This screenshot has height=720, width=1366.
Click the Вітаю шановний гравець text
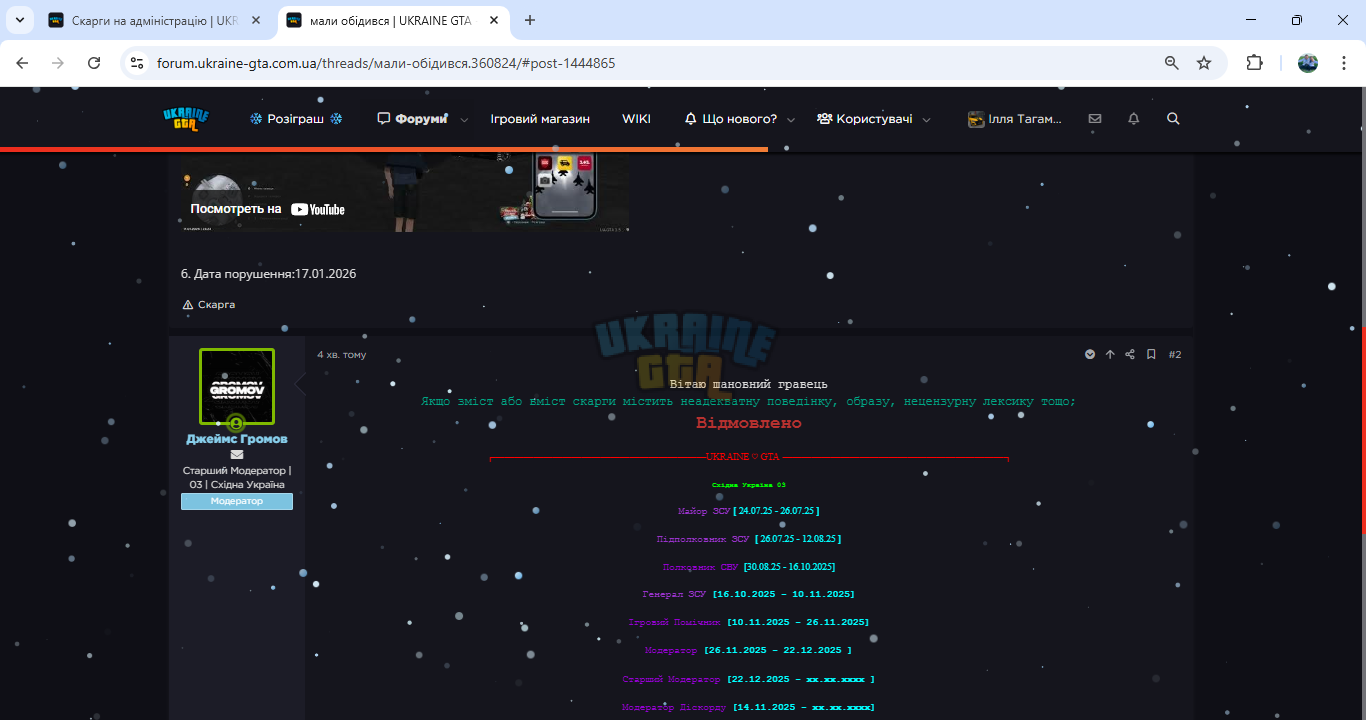749,384
